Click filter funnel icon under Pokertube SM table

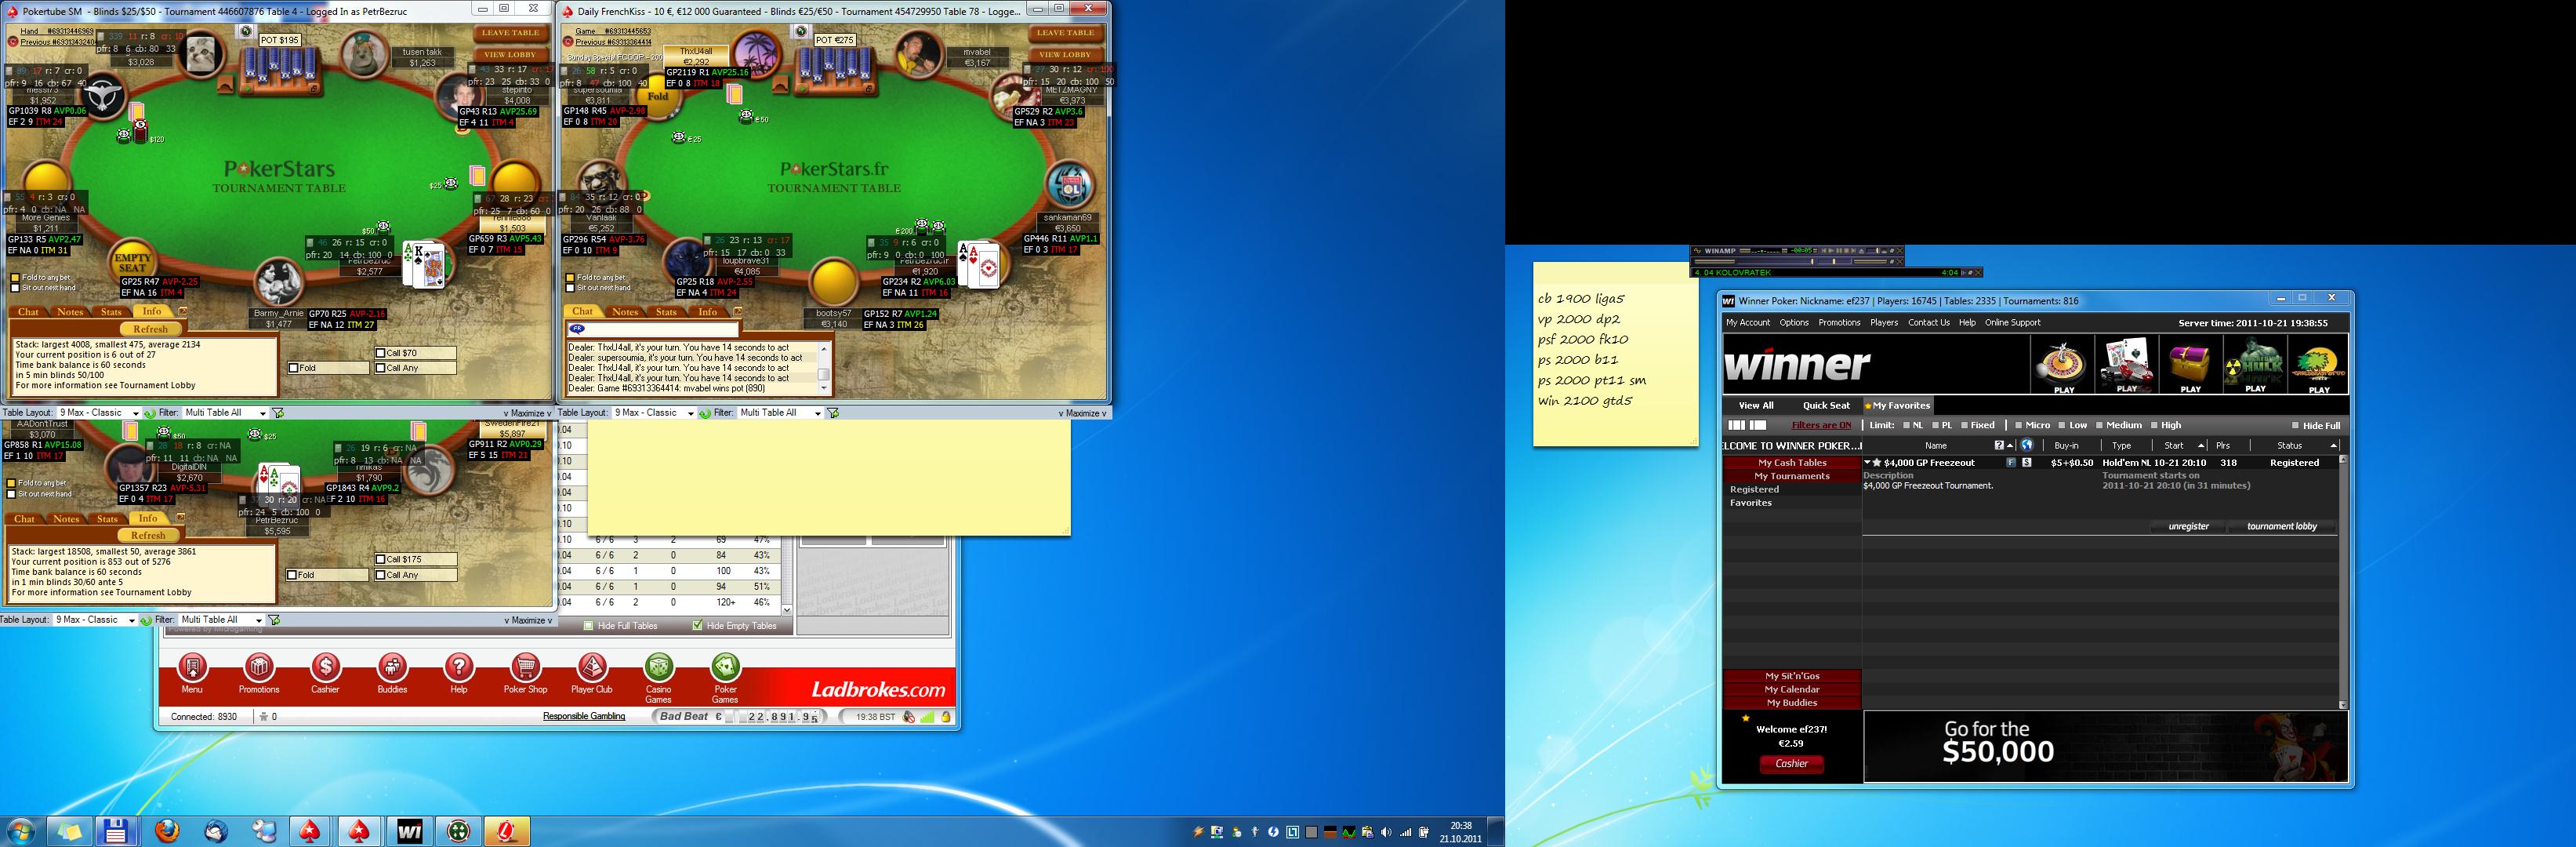pos(278,413)
